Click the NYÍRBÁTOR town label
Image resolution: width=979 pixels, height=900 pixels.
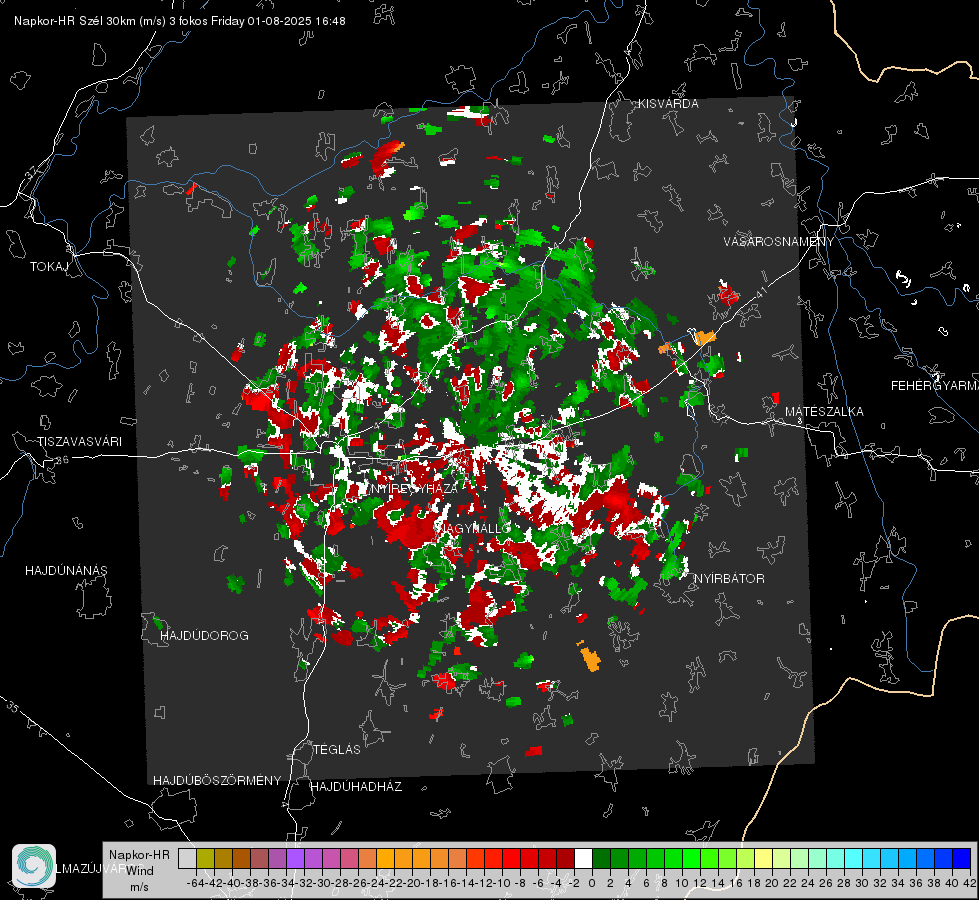click(x=729, y=579)
